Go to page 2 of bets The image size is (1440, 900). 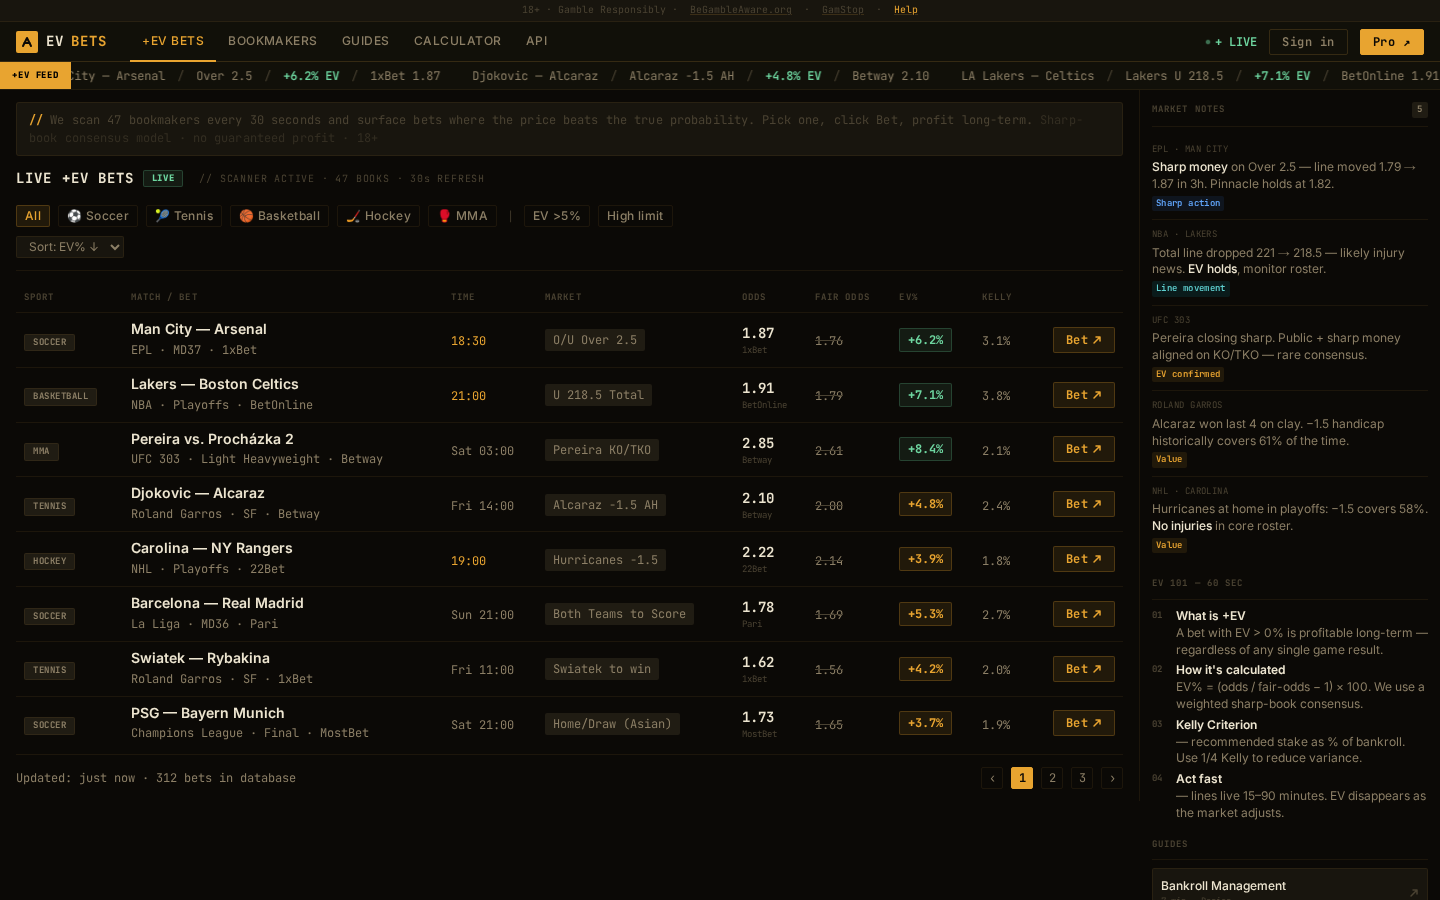[1052, 778]
